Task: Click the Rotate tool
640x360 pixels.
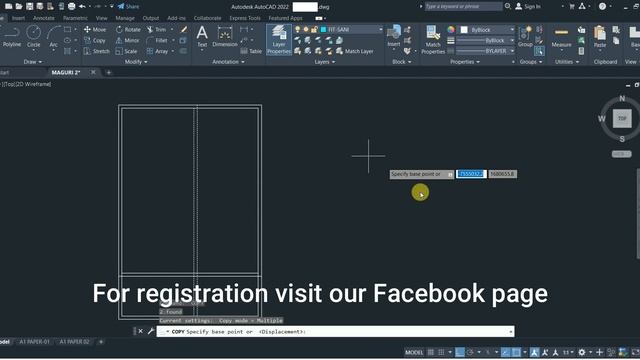Action: (x=128, y=29)
